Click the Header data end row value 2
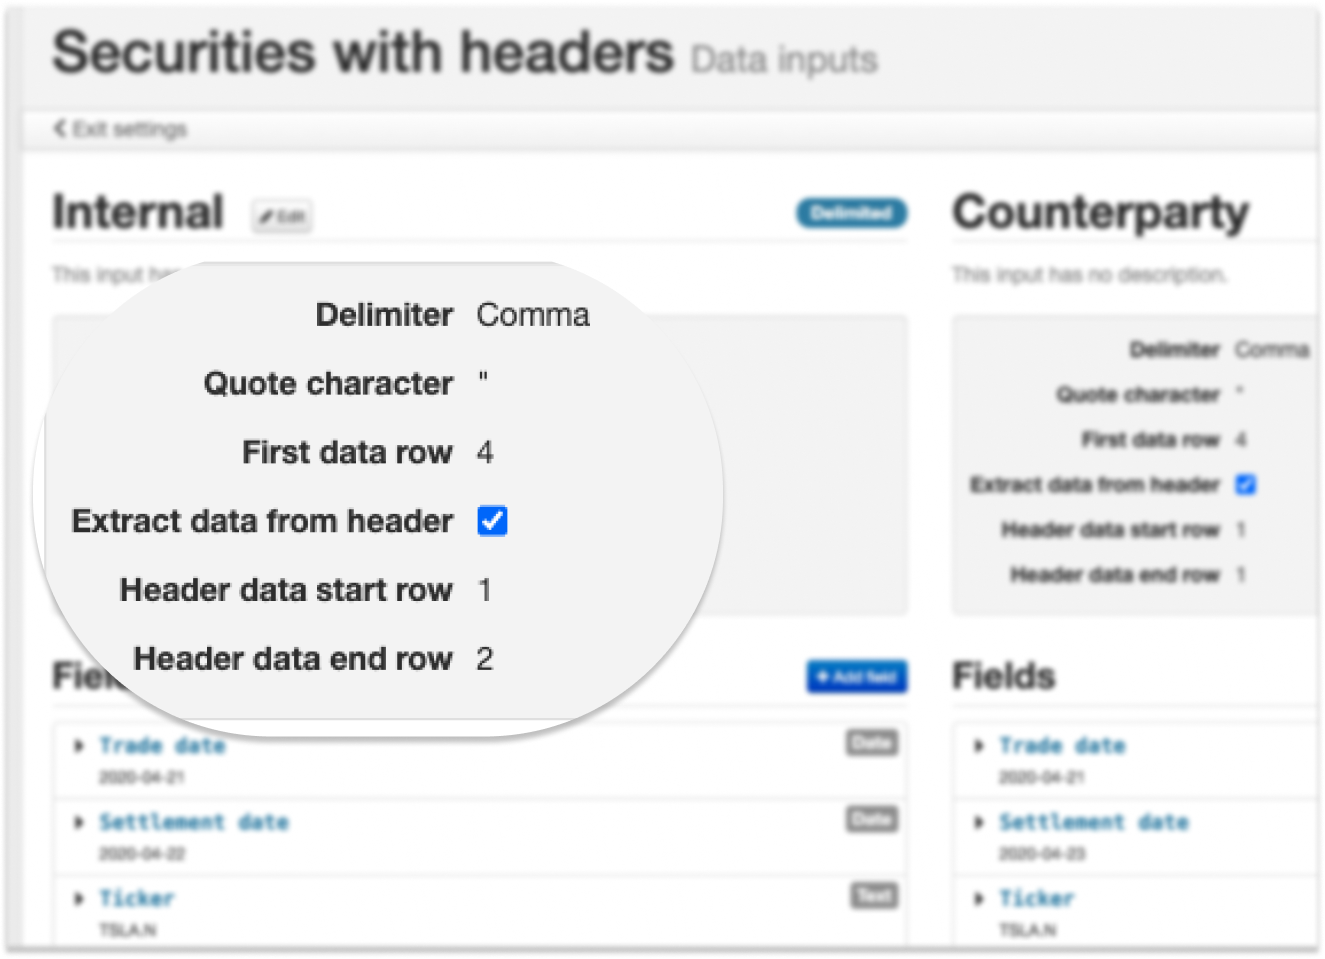 pyautogui.click(x=485, y=659)
